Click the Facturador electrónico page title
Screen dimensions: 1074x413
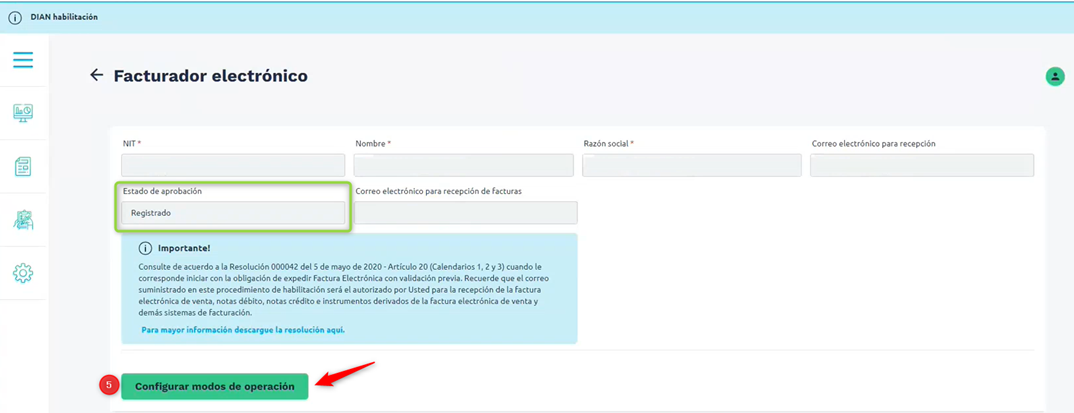click(211, 76)
